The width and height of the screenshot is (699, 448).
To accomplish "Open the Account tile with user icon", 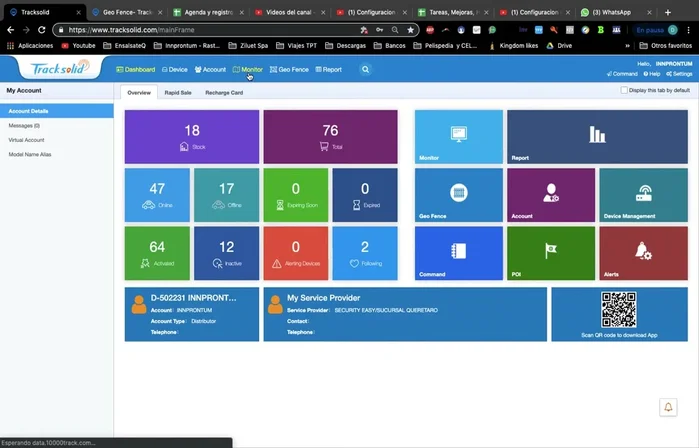I will tap(550, 194).
